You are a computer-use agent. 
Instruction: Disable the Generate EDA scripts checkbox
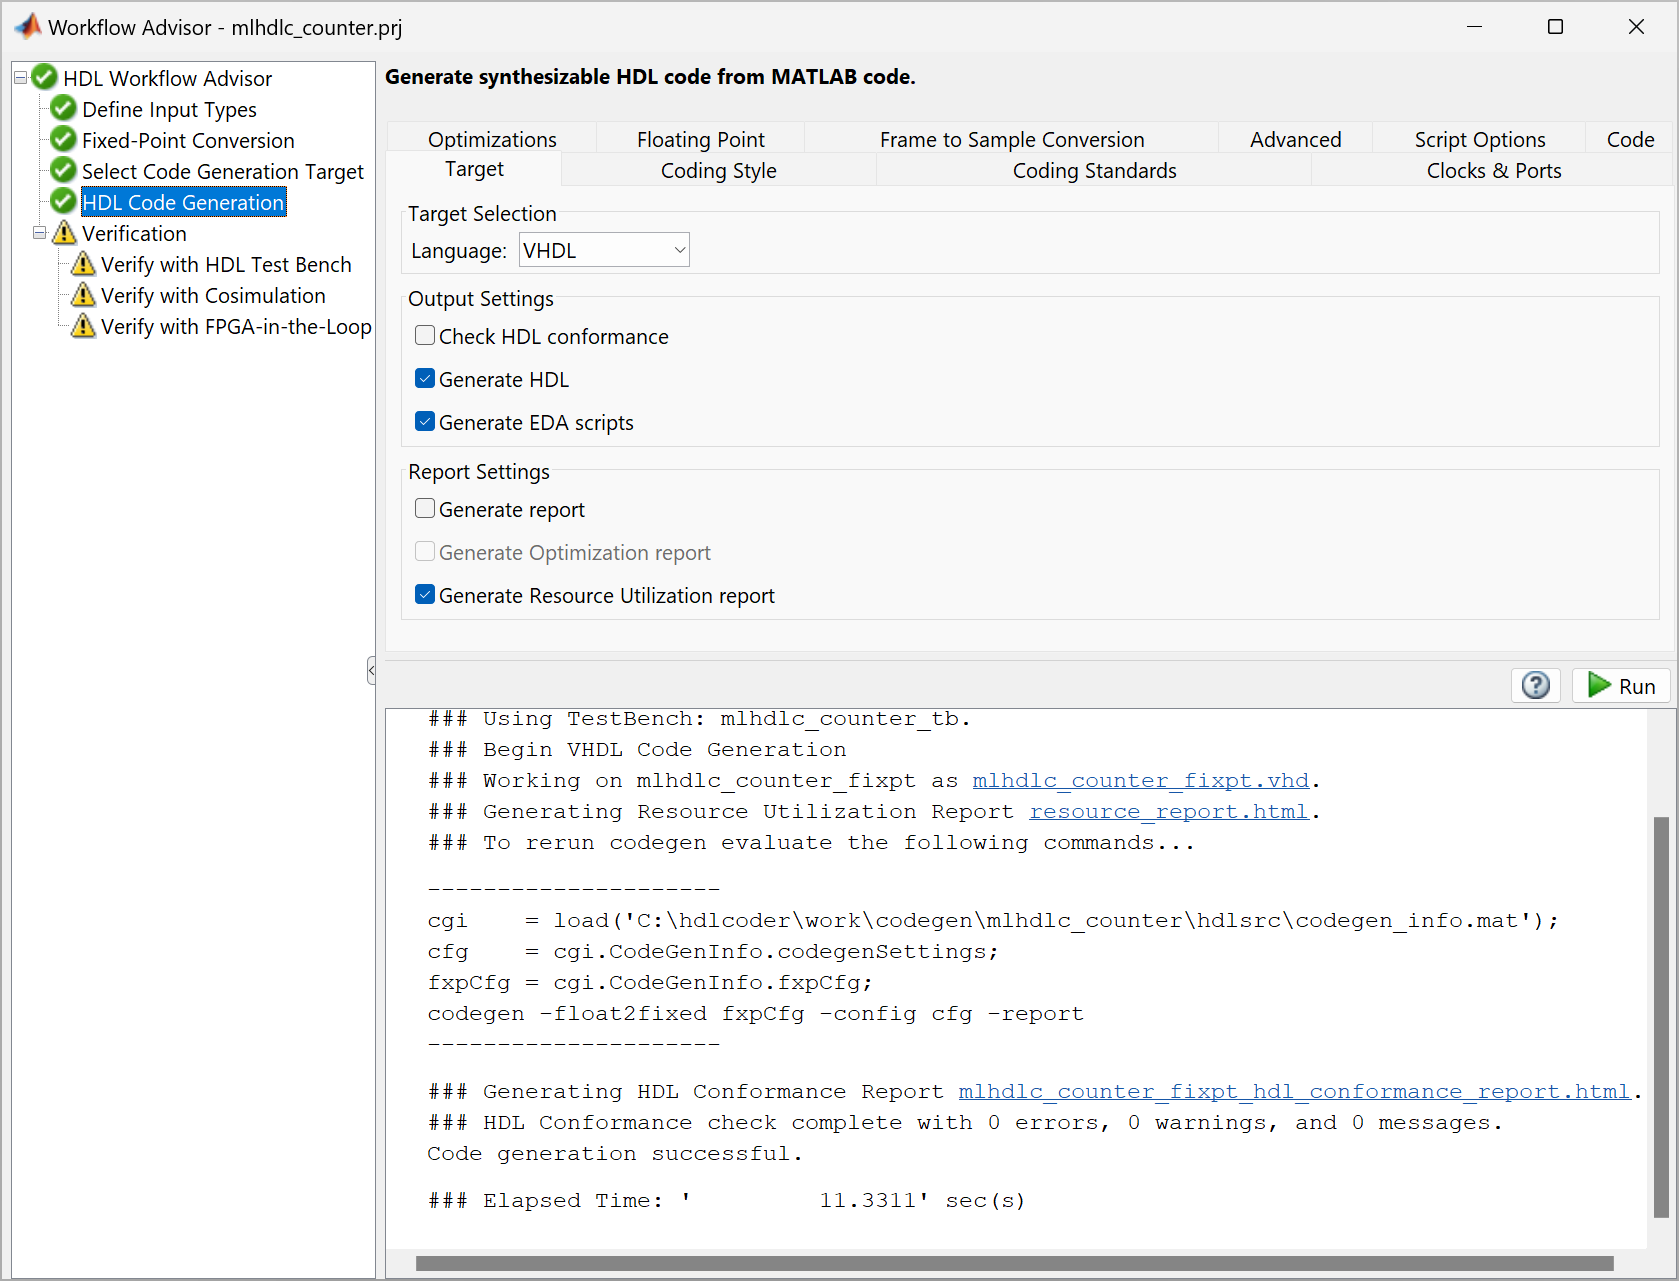(425, 421)
